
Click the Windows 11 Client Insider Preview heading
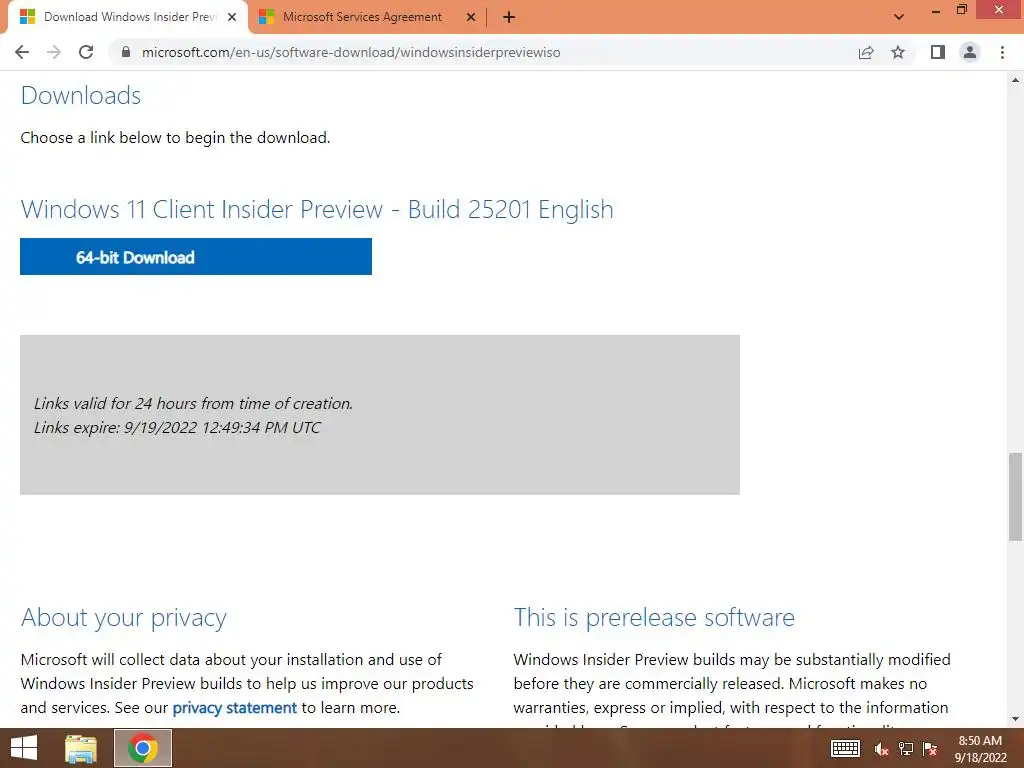point(317,210)
